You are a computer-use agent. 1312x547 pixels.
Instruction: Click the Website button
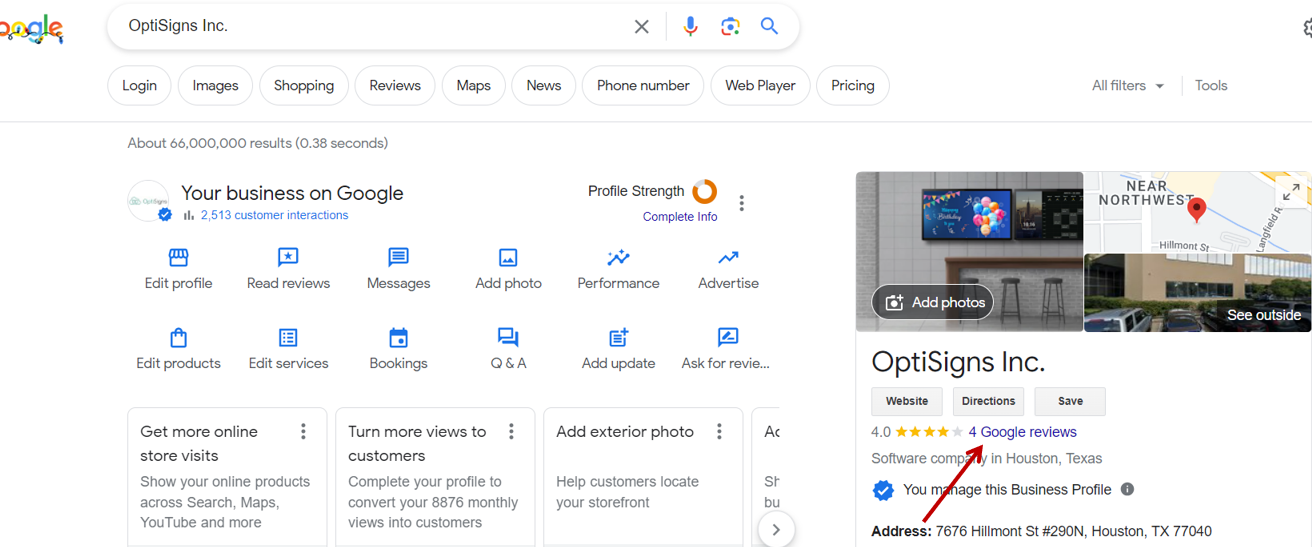pyautogui.click(x=907, y=401)
